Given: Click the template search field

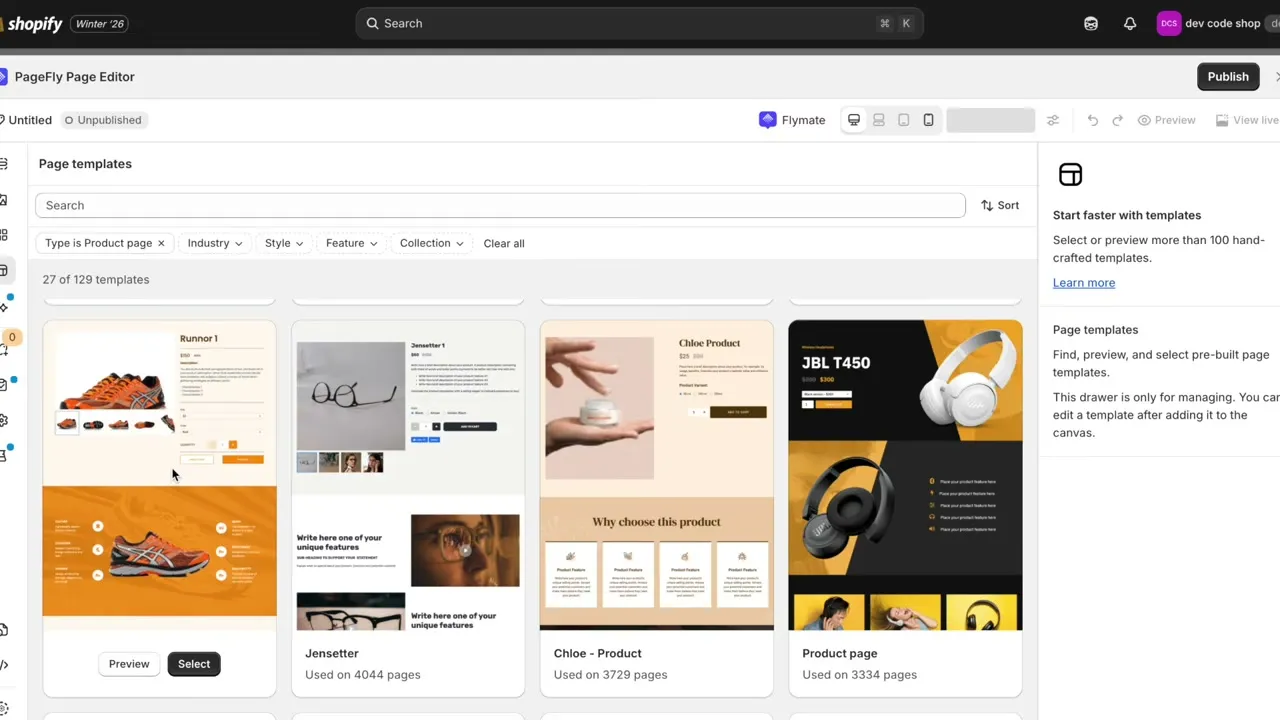Looking at the screenshot, I should click(500, 205).
